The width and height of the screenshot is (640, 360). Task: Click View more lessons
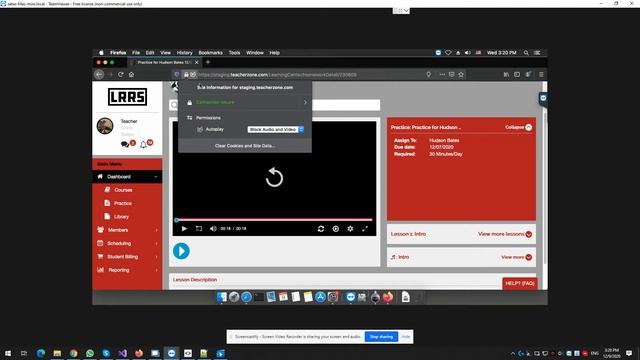click(x=504, y=234)
